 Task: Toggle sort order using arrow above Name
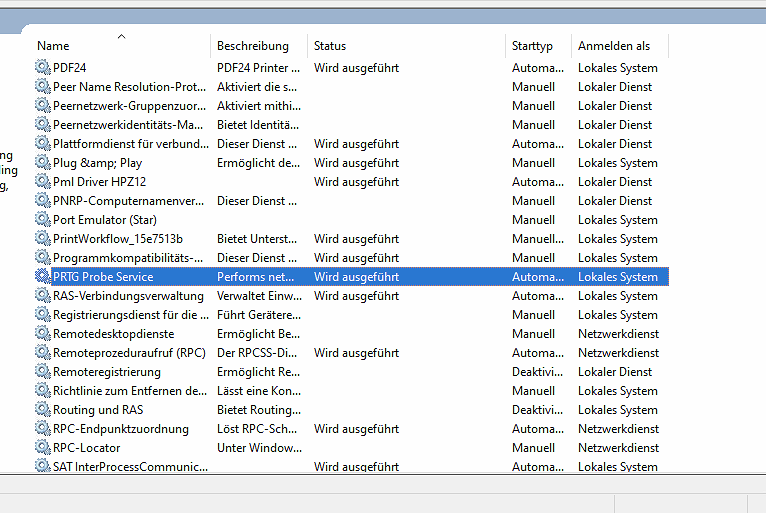pyautogui.click(x=122, y=37)
